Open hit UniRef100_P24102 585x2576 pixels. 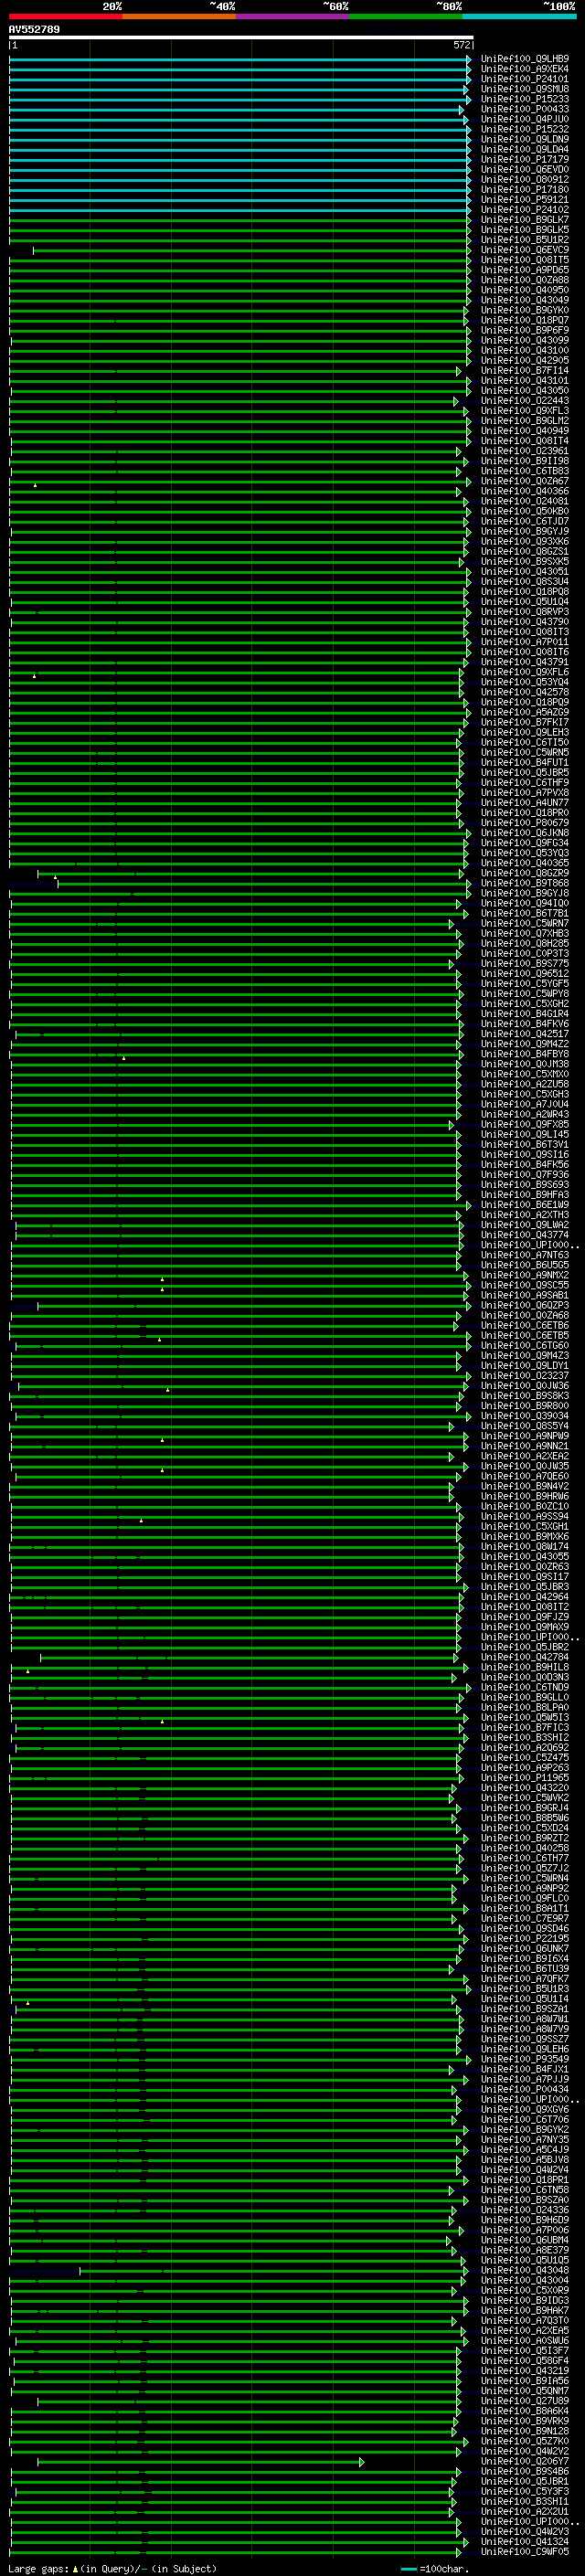coord(525,210)
